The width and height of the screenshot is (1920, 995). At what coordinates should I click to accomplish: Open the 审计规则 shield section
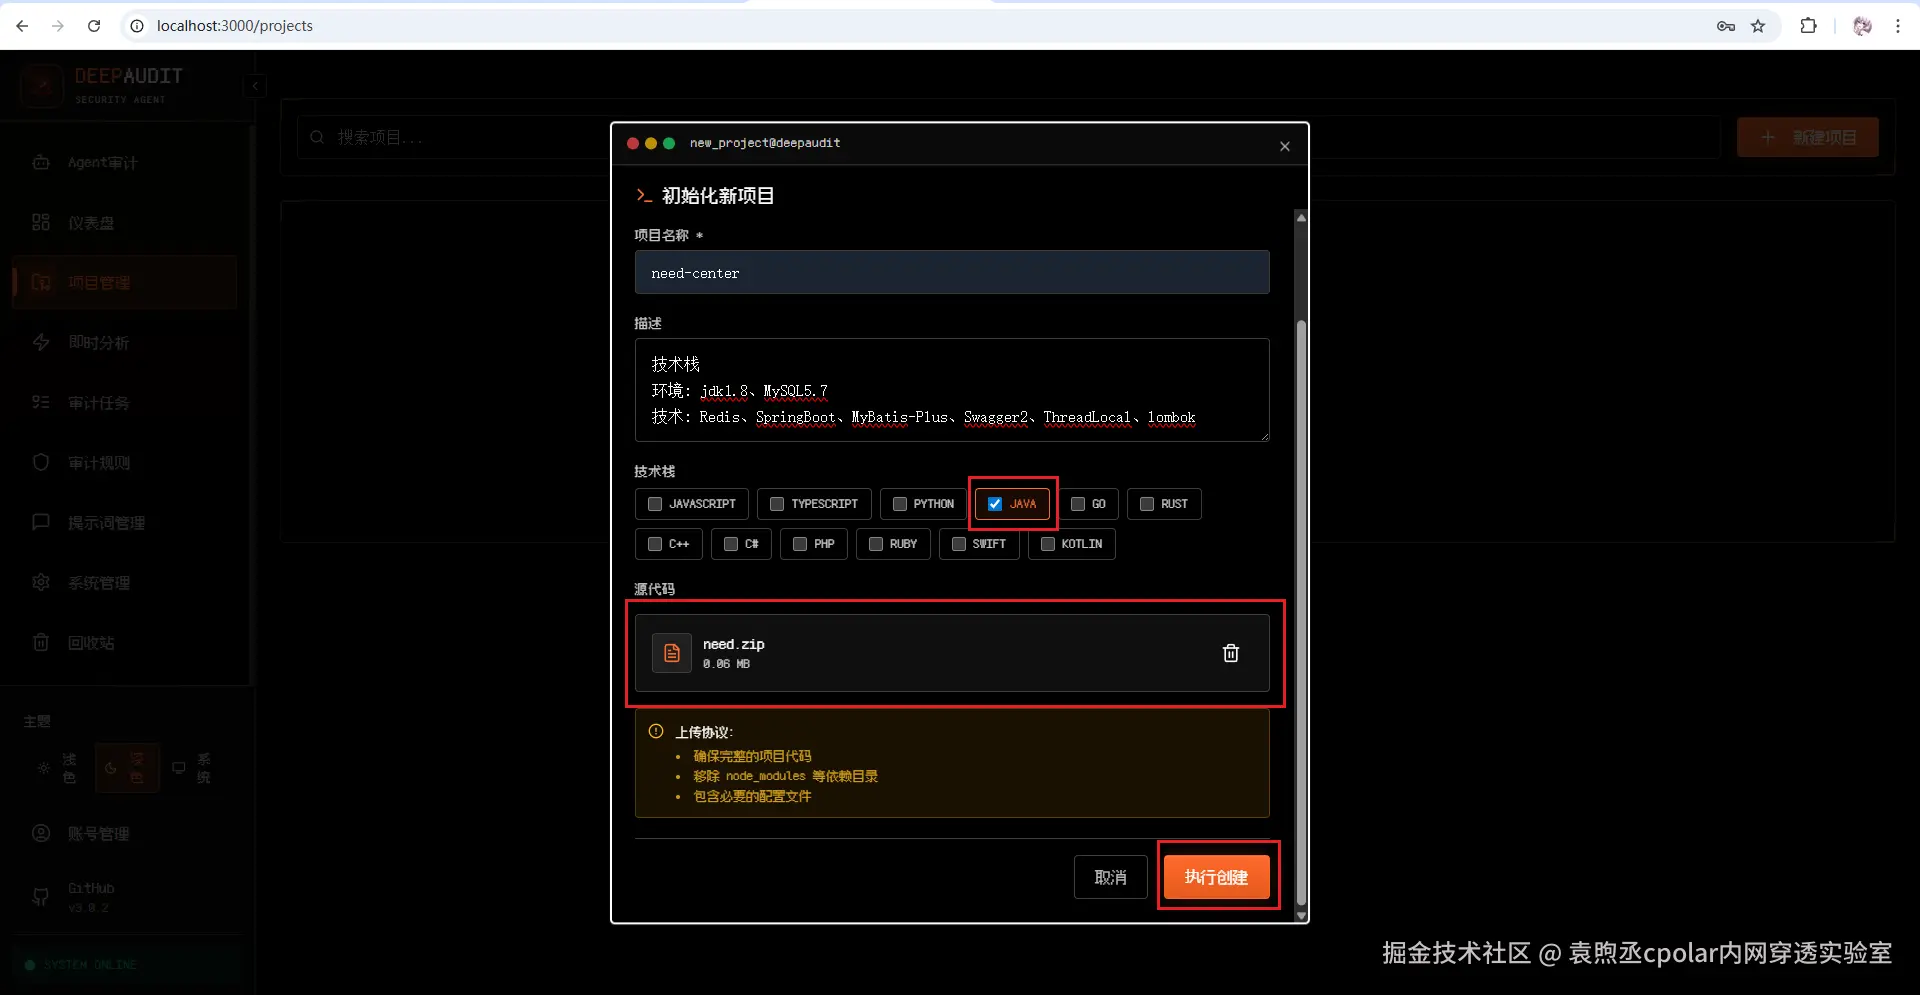(99, 462)
